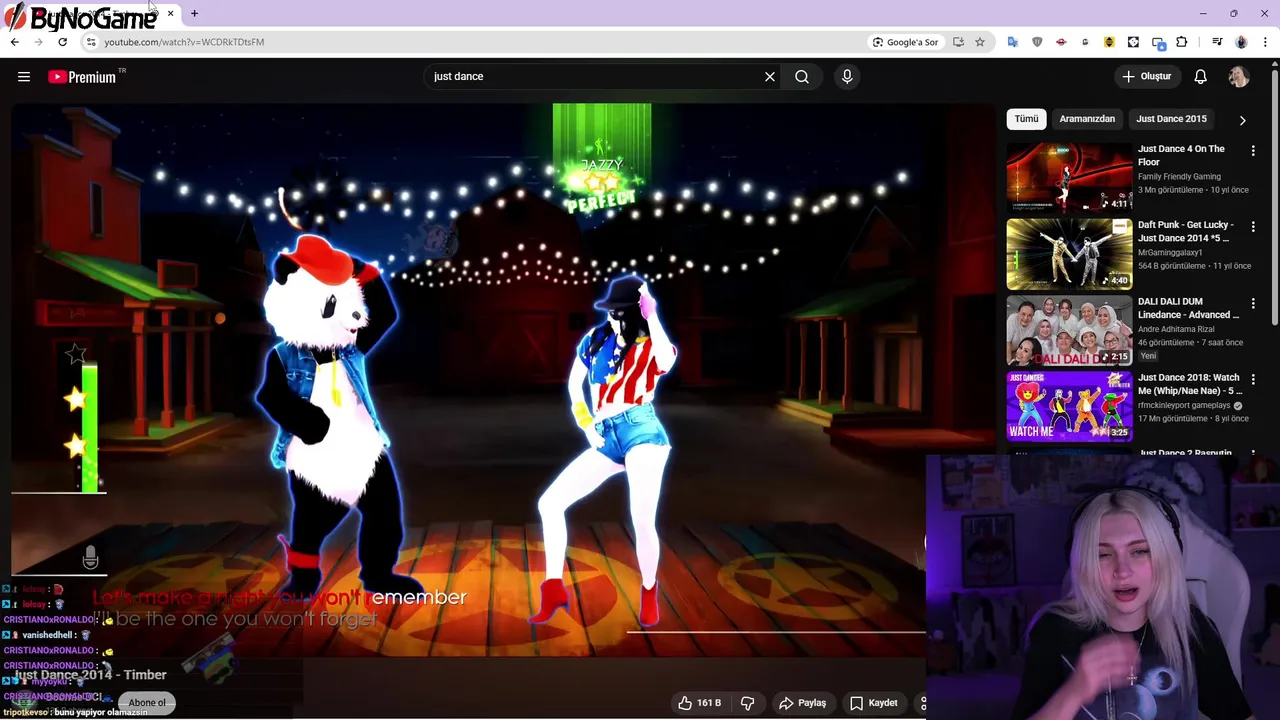Viewport: 1280px width, 720px height.
Task: Open a new browser tab
Action: pyautogui.click(x=194, y=14)
